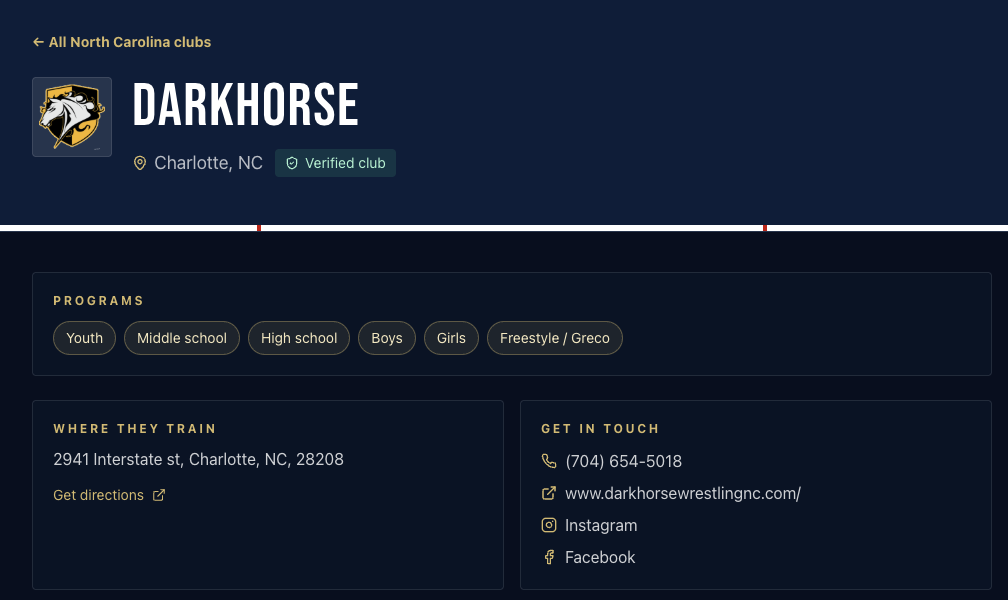Screen dimensions: 1008x600
Task: Open Get directions link
Action: click(x=109, y=495)
